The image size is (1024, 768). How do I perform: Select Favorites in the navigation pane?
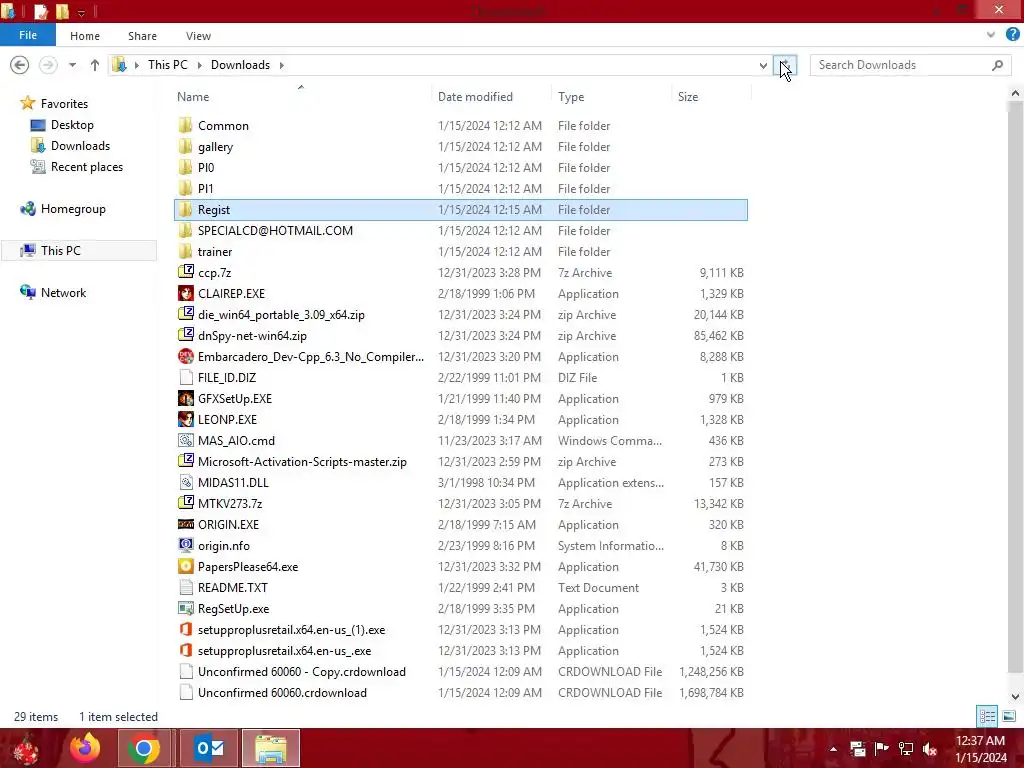tap(64, 103)
